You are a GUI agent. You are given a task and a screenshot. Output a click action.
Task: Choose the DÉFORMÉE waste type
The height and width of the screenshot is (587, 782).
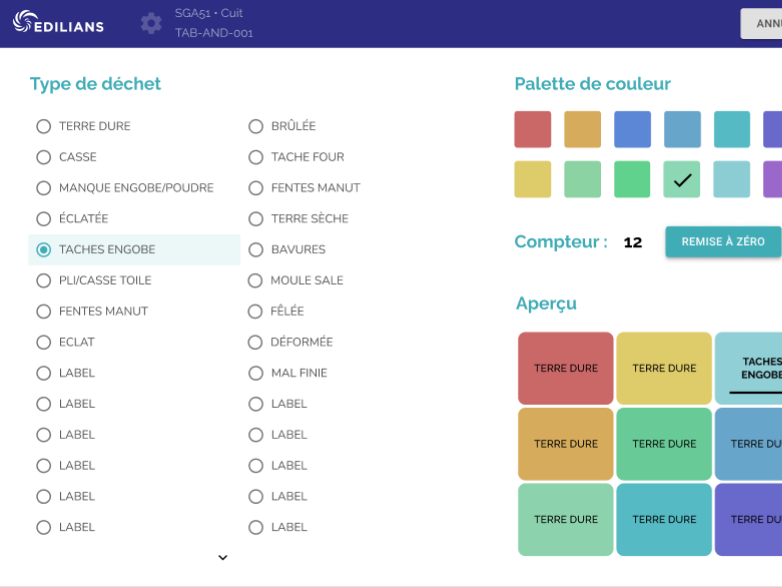coord(290,342)
